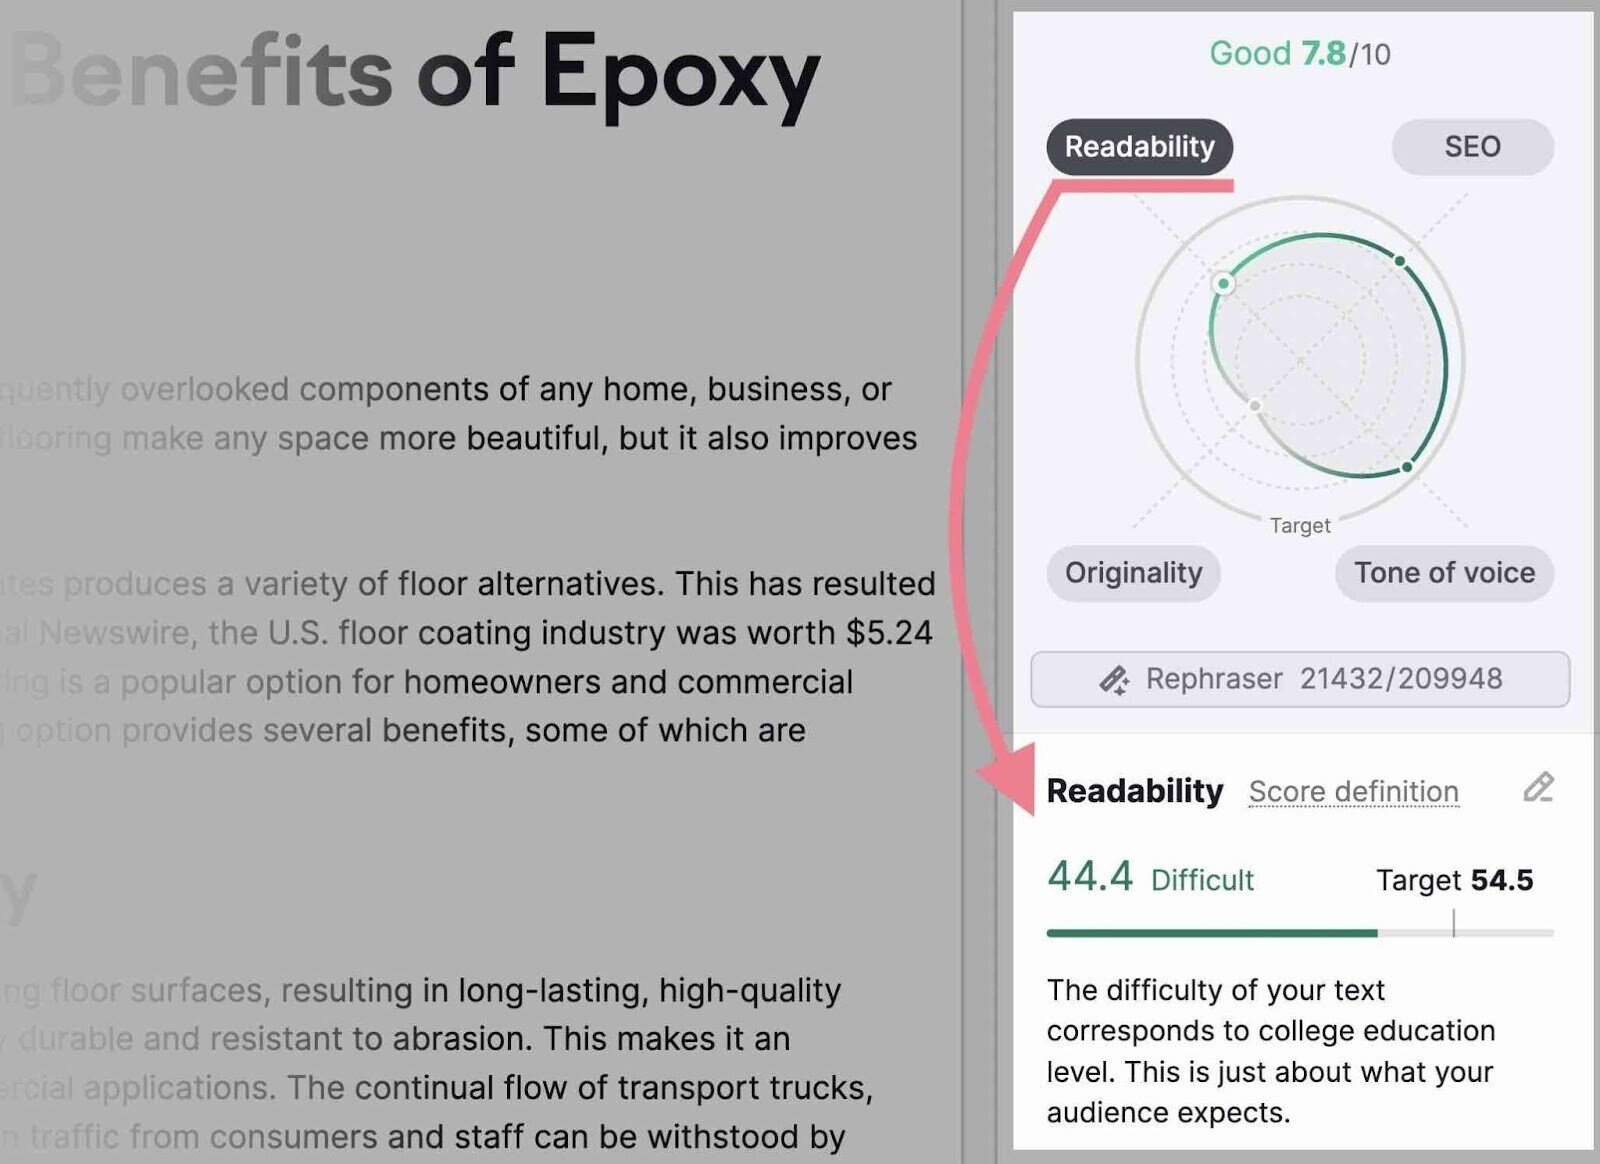Switch to the SEO tab
The image size is (1600, 1164).
tap(1472, 147)
